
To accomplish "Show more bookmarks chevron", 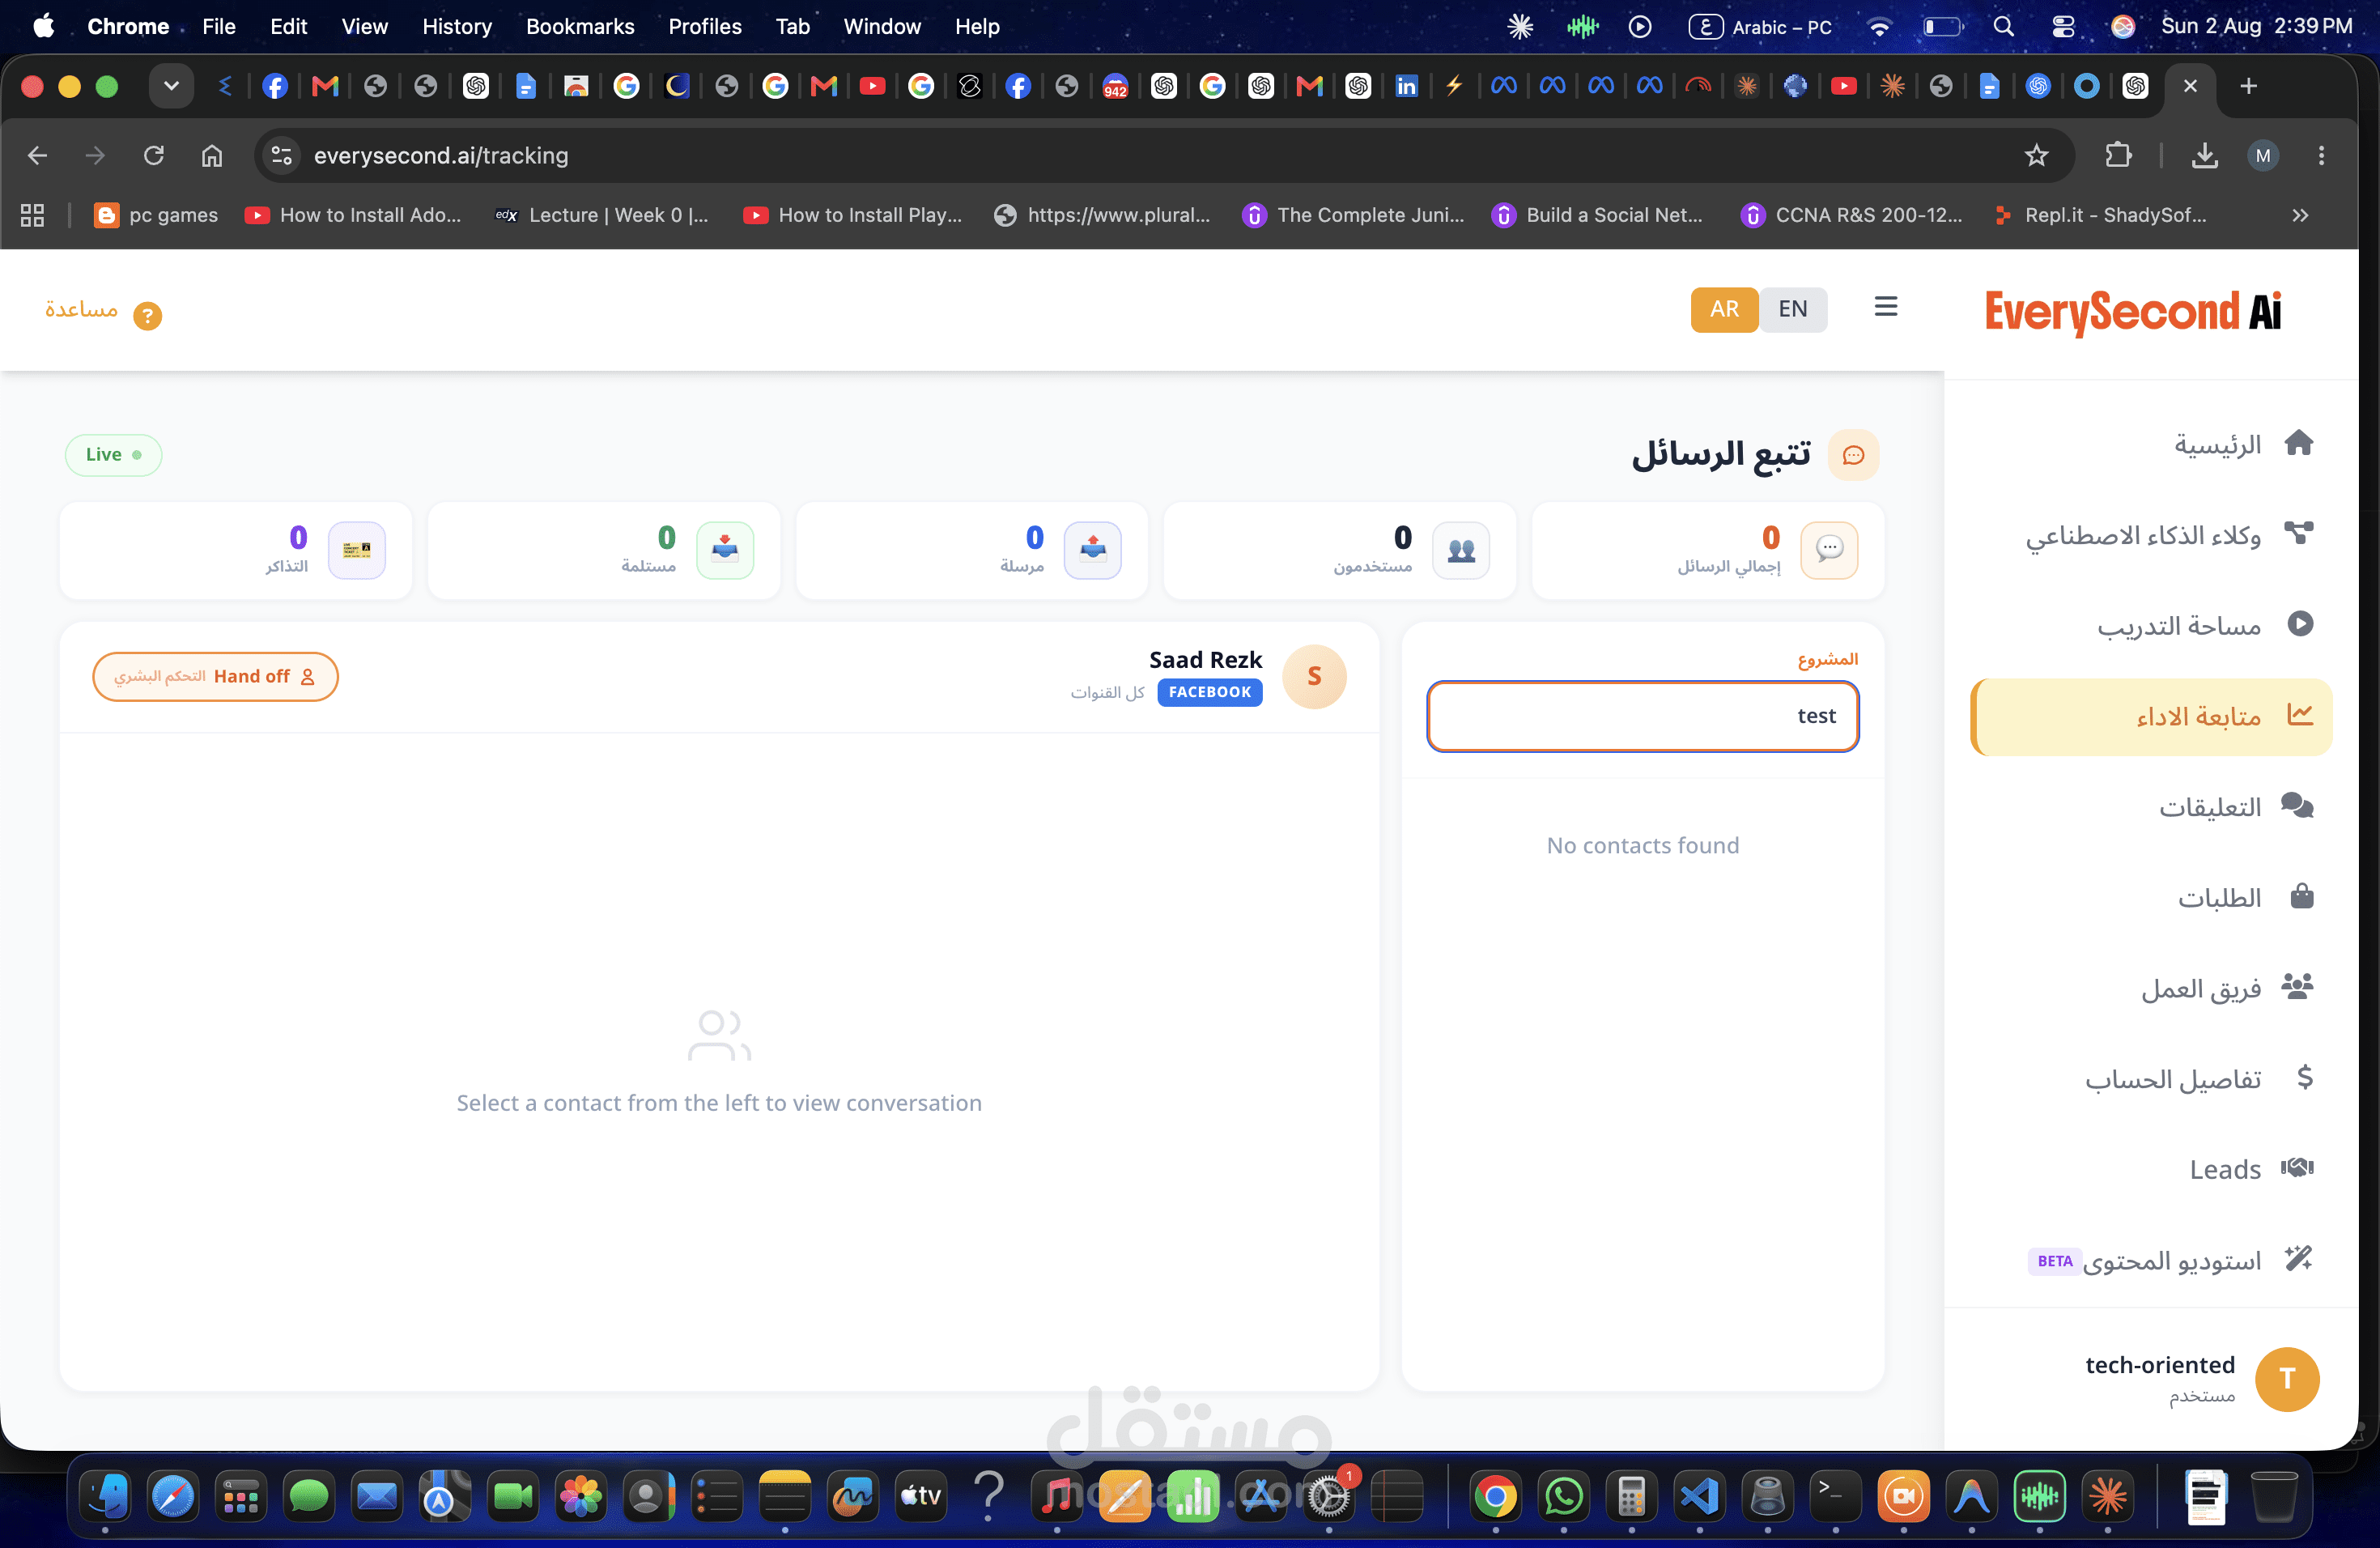I will click(2300, 215).
